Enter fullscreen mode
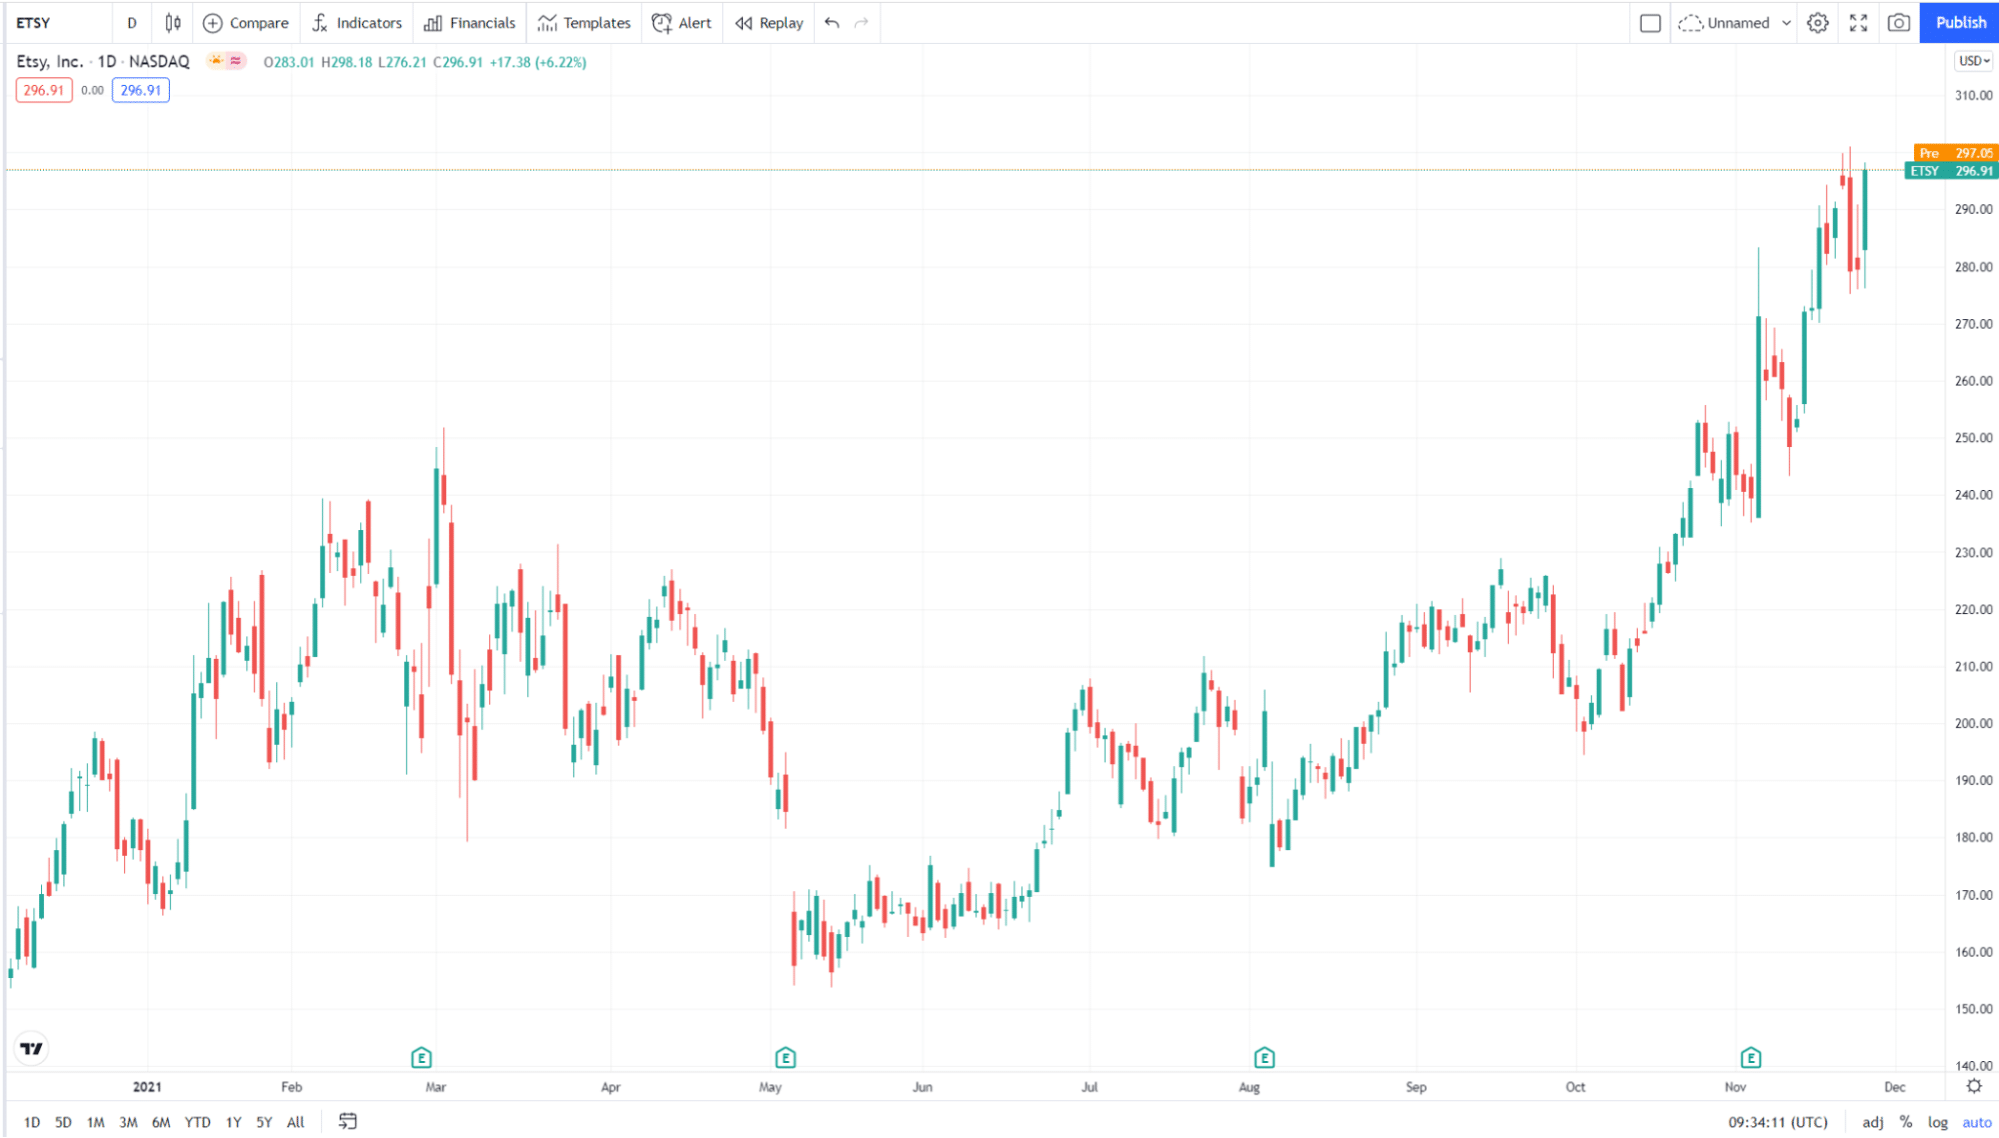The image size is (1999, 1138). click(1858, 22)
